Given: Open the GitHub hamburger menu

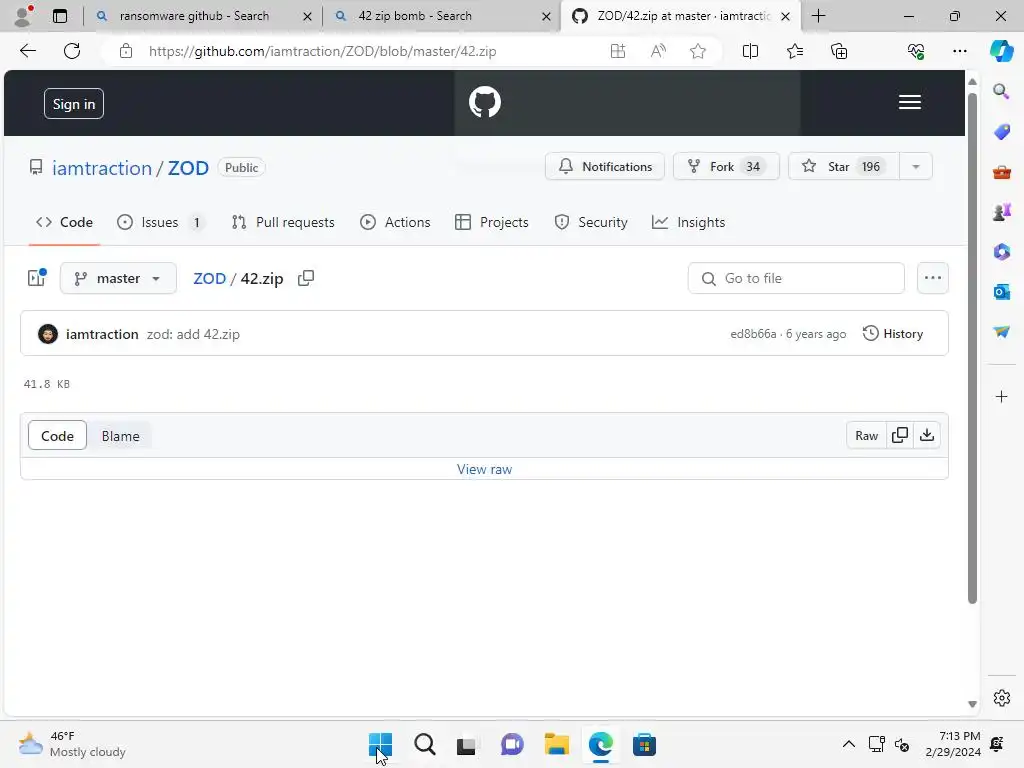Looking at the screenshot, I should point(910,103).
